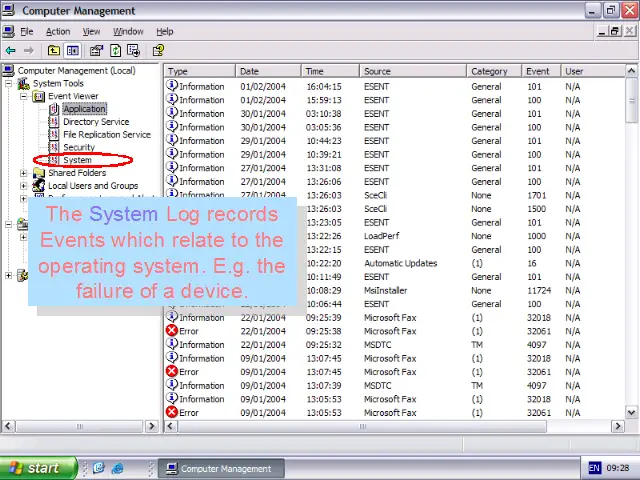The image size is (640, 480).
Task: Click the Computer Management title bar icon
Action: pyautogui.click(x=9, y=10)
